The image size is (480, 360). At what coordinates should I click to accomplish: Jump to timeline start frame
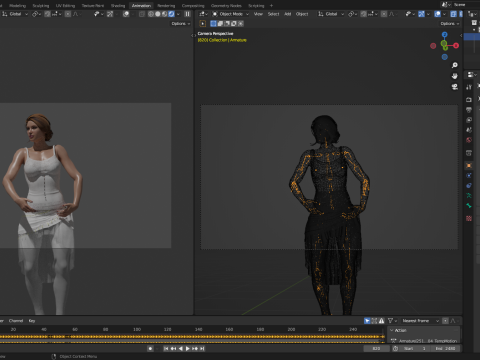[x=166, y=348]
